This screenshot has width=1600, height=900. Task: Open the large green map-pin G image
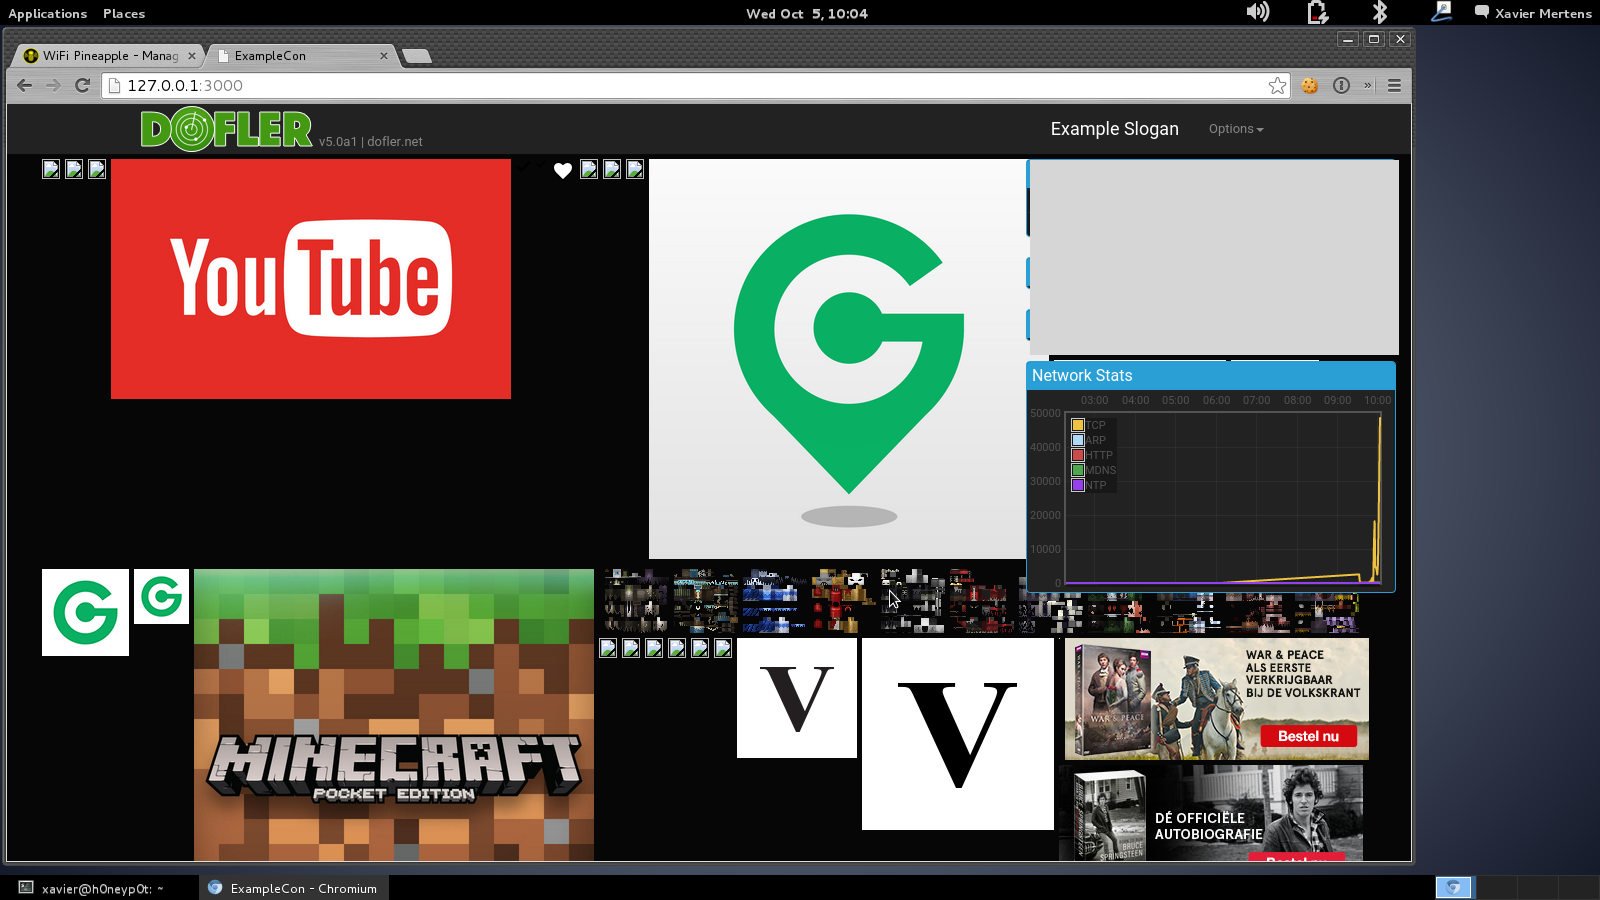tap(837, 359)
